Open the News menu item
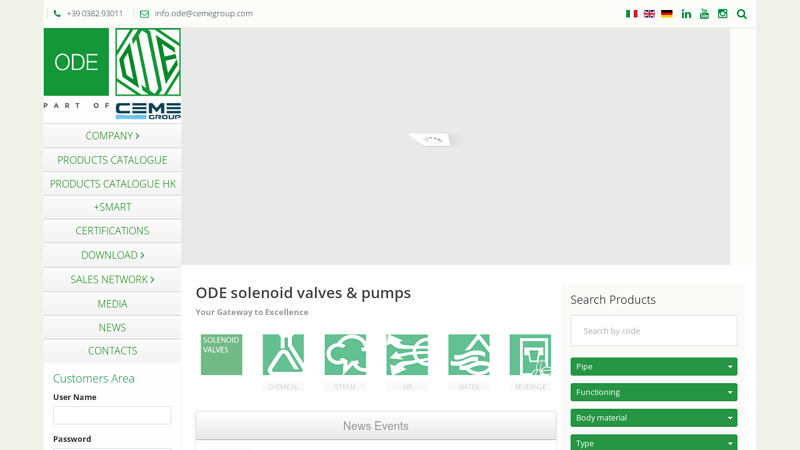This screenshot has width=800, height=450. (x=112, y=328)
